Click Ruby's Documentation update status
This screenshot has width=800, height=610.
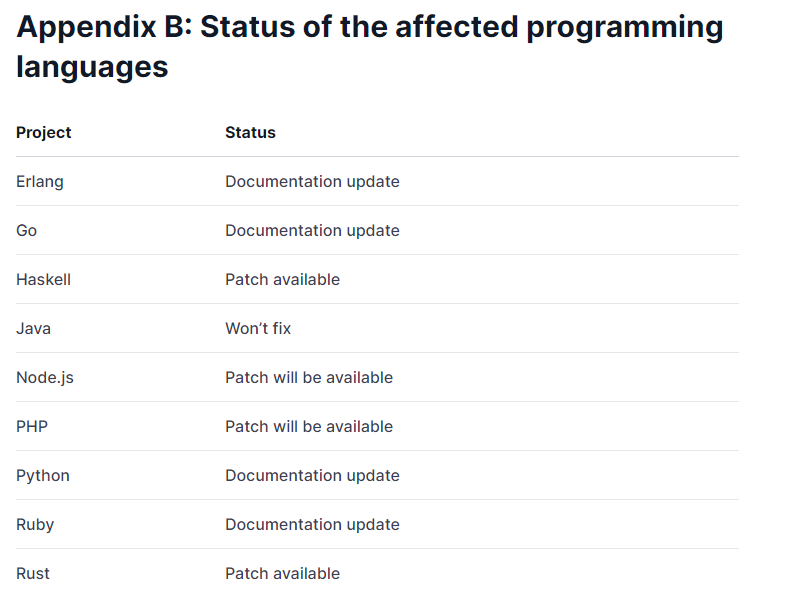[312, 524]
